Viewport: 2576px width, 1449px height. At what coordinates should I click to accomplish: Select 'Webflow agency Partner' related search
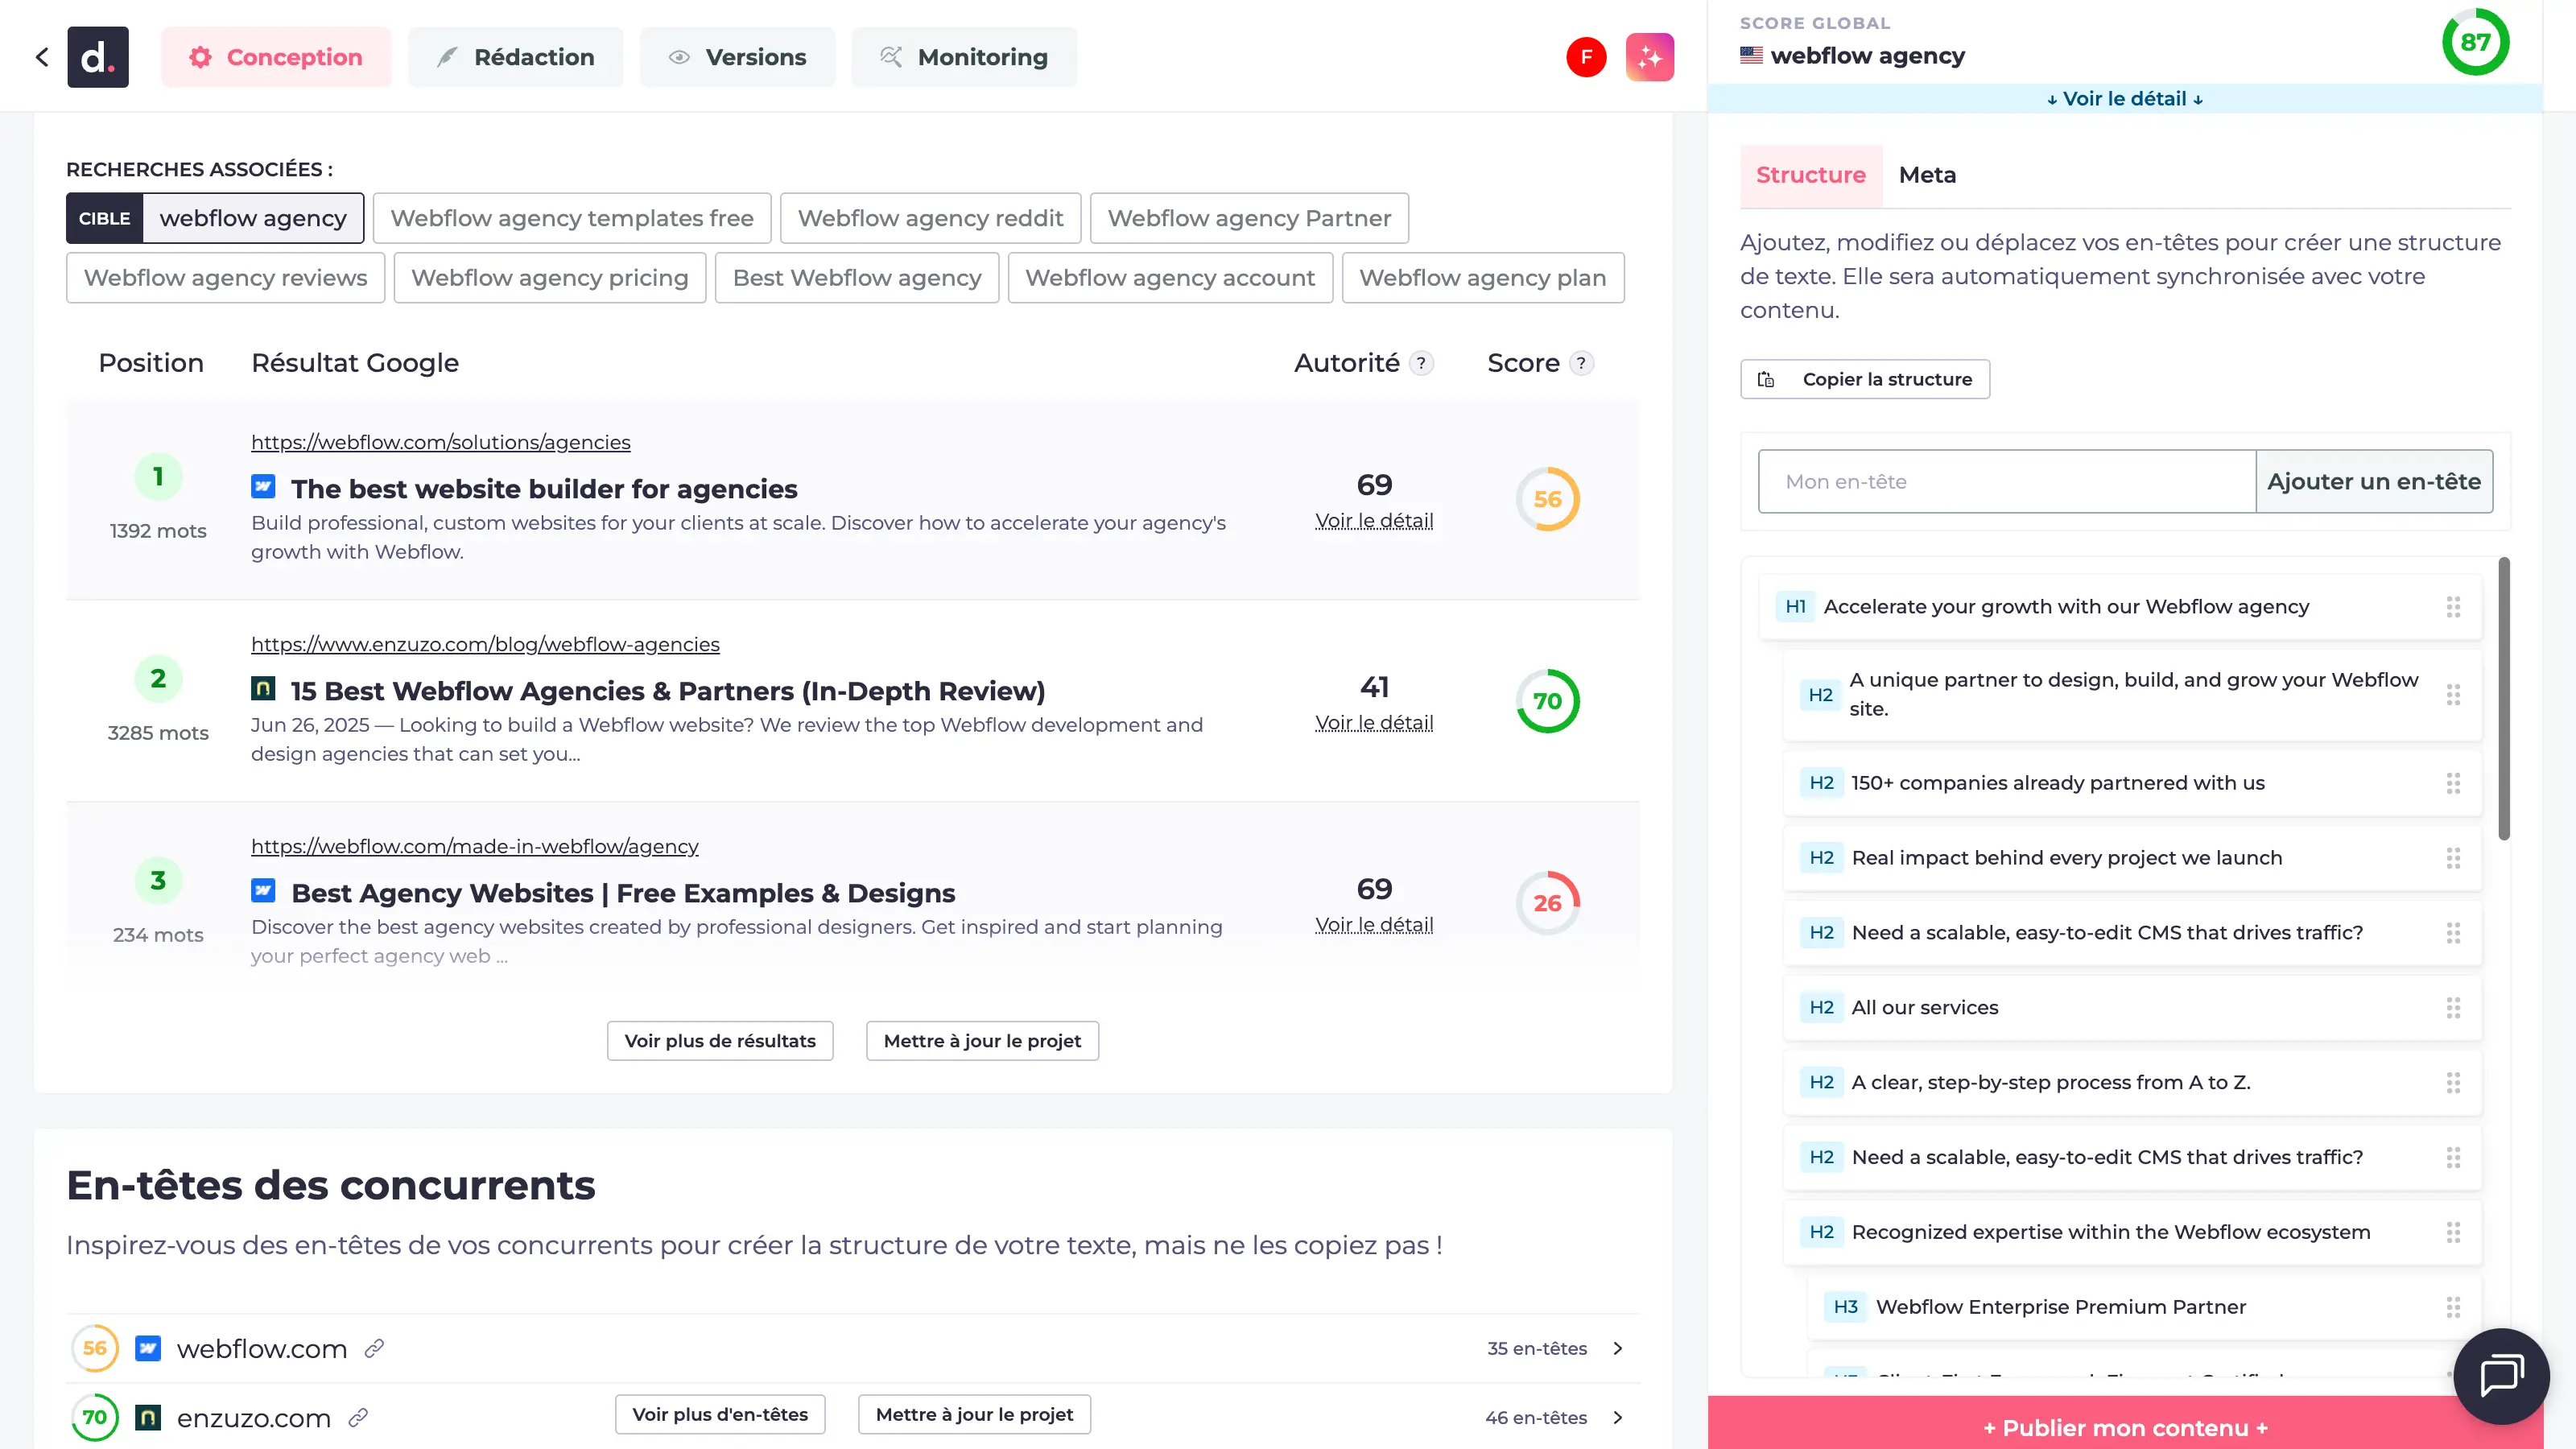[x=1249, y=218]
